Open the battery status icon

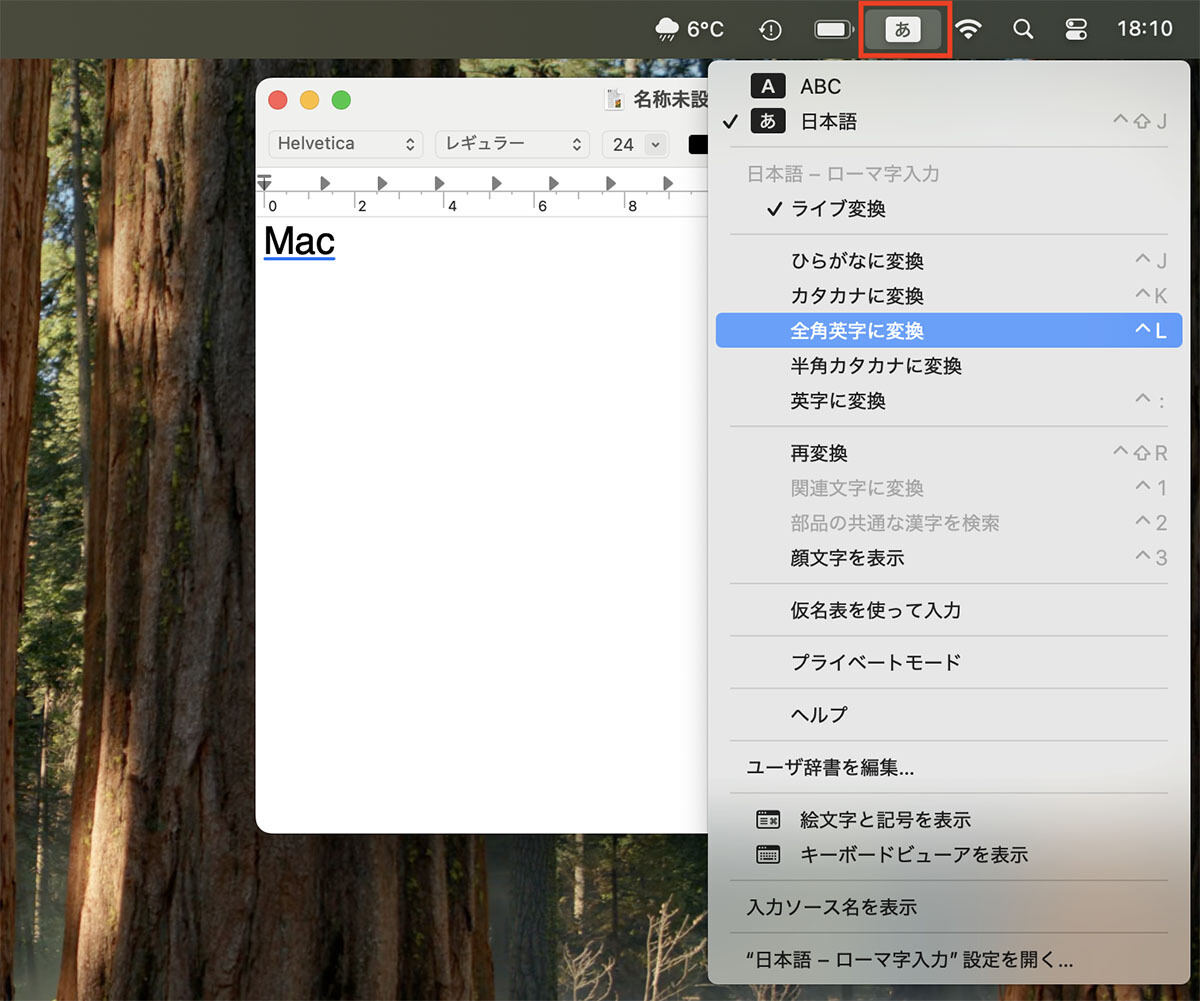pos(833,29)
